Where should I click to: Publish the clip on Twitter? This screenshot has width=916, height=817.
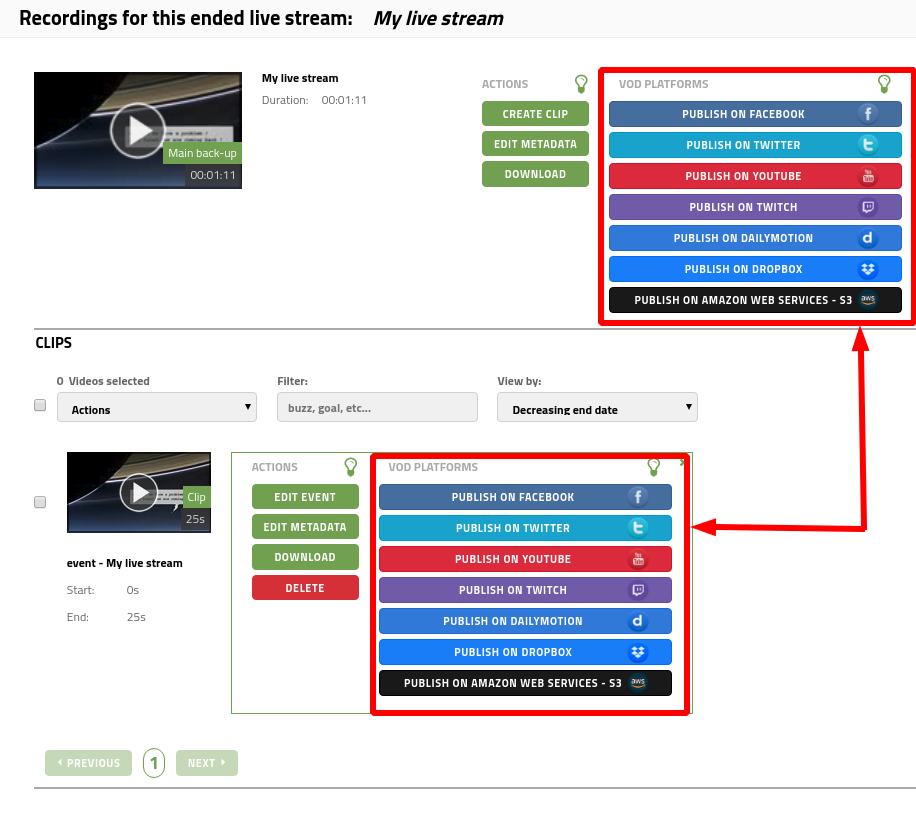point(525,528)
